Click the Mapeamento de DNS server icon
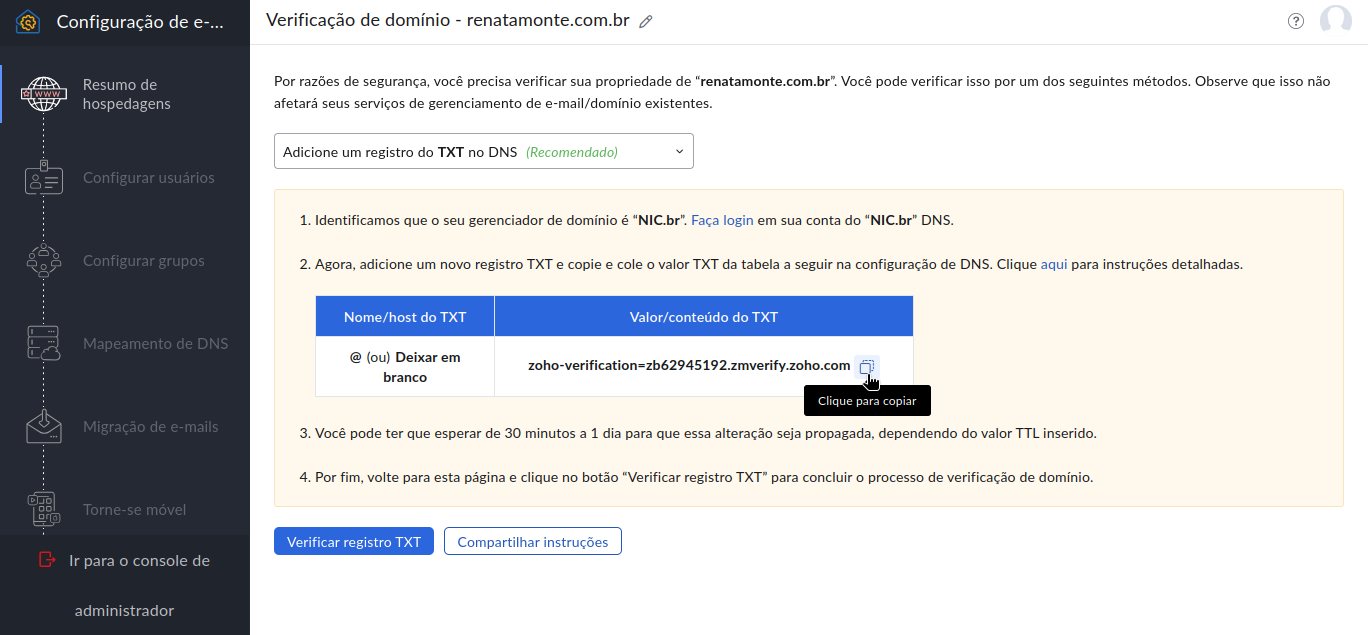Screen dimensions: 1368x635 (x=44, y=344)
